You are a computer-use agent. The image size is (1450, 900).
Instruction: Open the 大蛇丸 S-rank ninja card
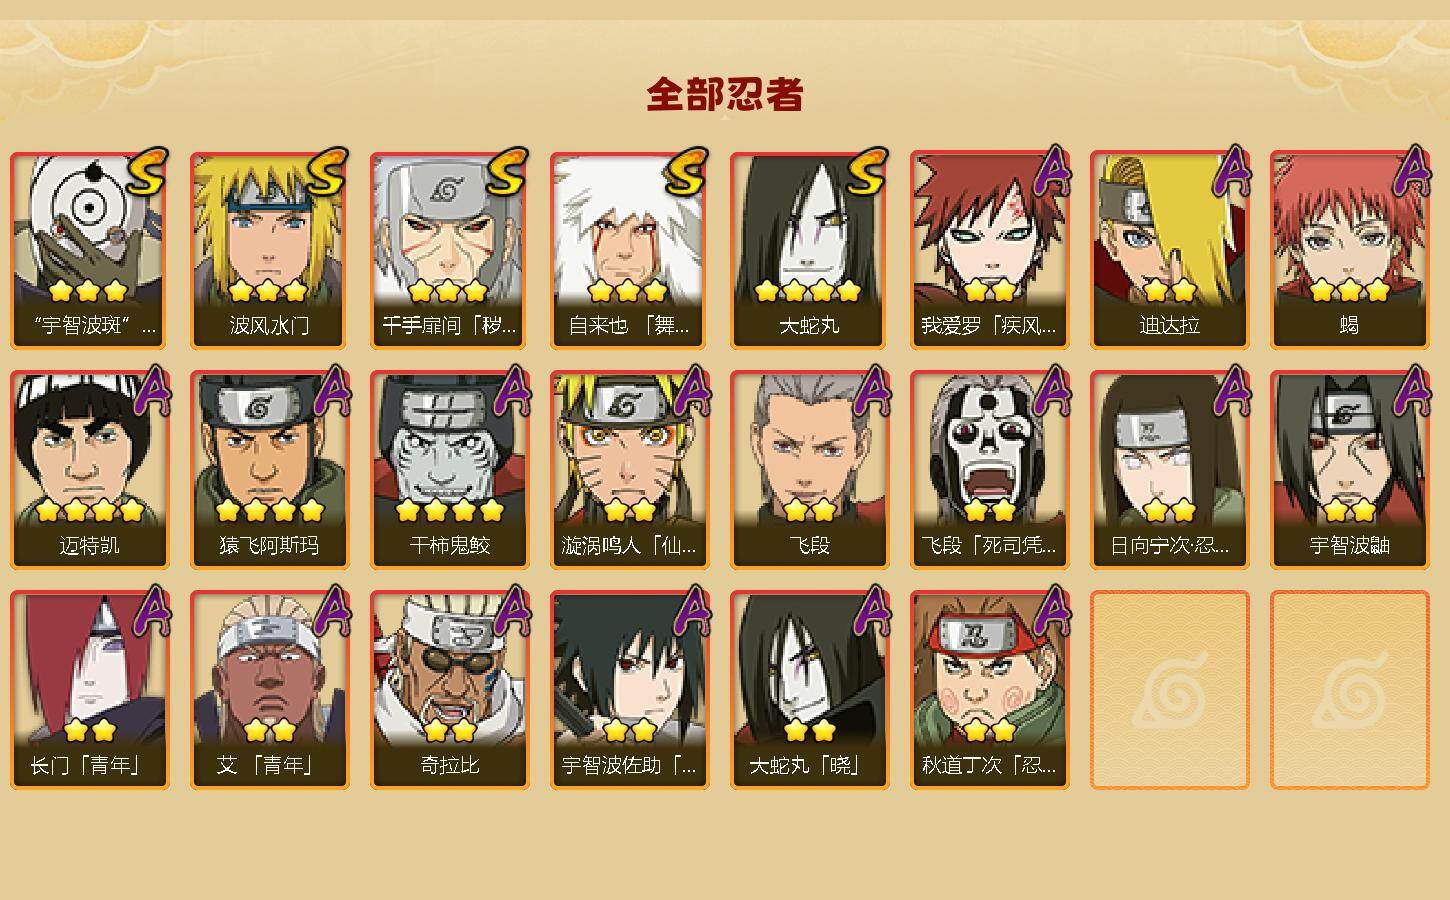[809, 250]
